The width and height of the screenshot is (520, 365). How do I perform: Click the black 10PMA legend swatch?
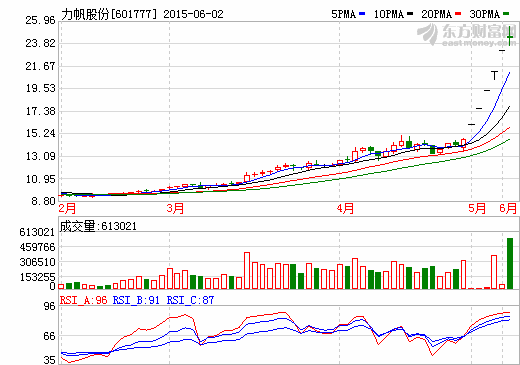click(x=410, y=14)
